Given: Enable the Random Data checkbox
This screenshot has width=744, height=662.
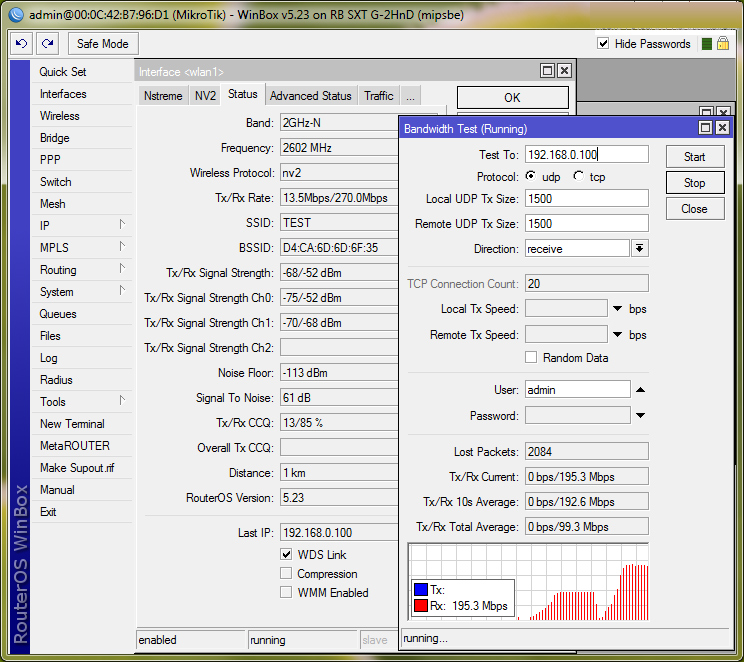Looking at the screenshot, I should click(x=531, y=357).
